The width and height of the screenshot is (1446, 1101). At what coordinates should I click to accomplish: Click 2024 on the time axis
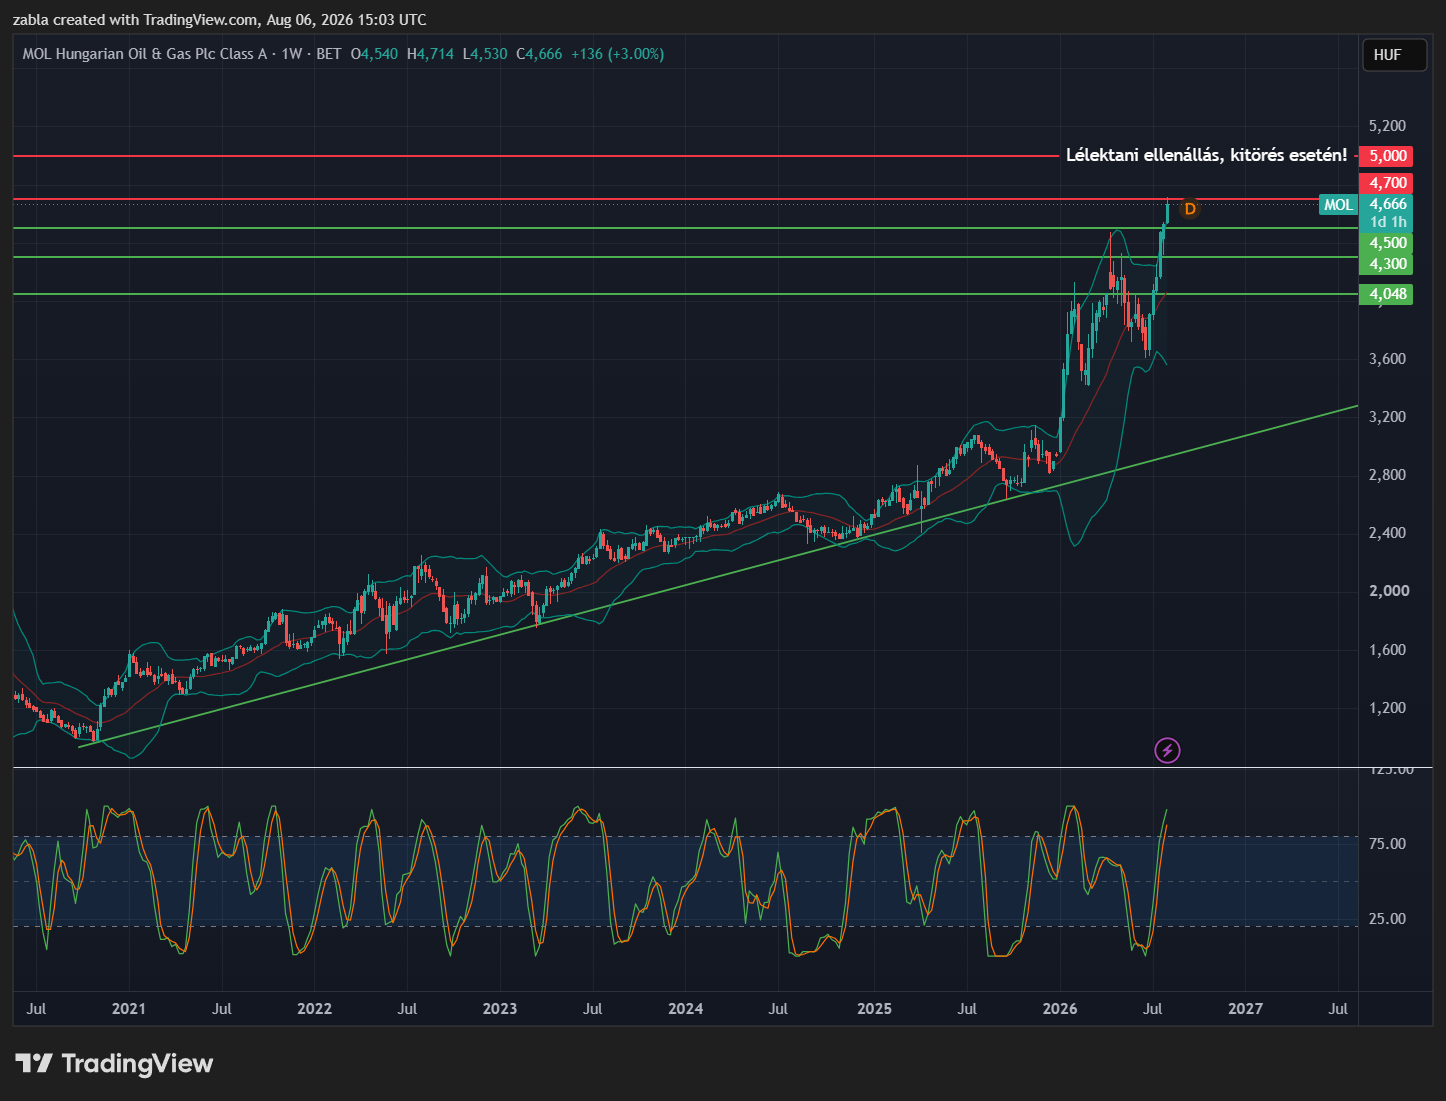(x=685, y=1009)
